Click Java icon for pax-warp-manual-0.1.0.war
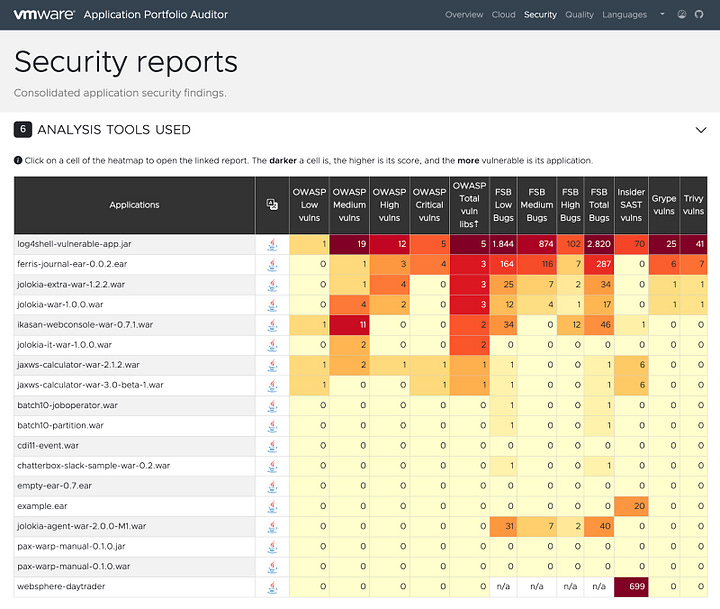 [272, 568]
